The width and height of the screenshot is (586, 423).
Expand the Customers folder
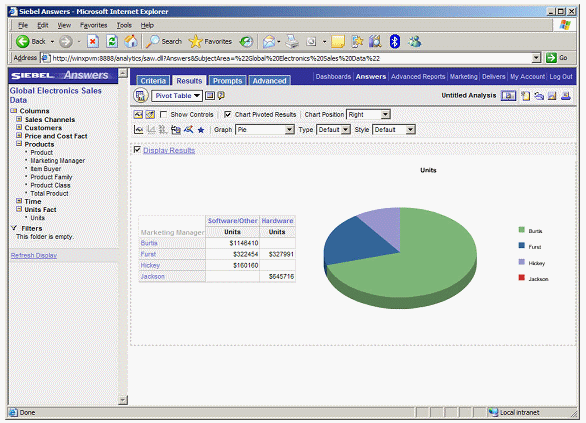point(19,127)
